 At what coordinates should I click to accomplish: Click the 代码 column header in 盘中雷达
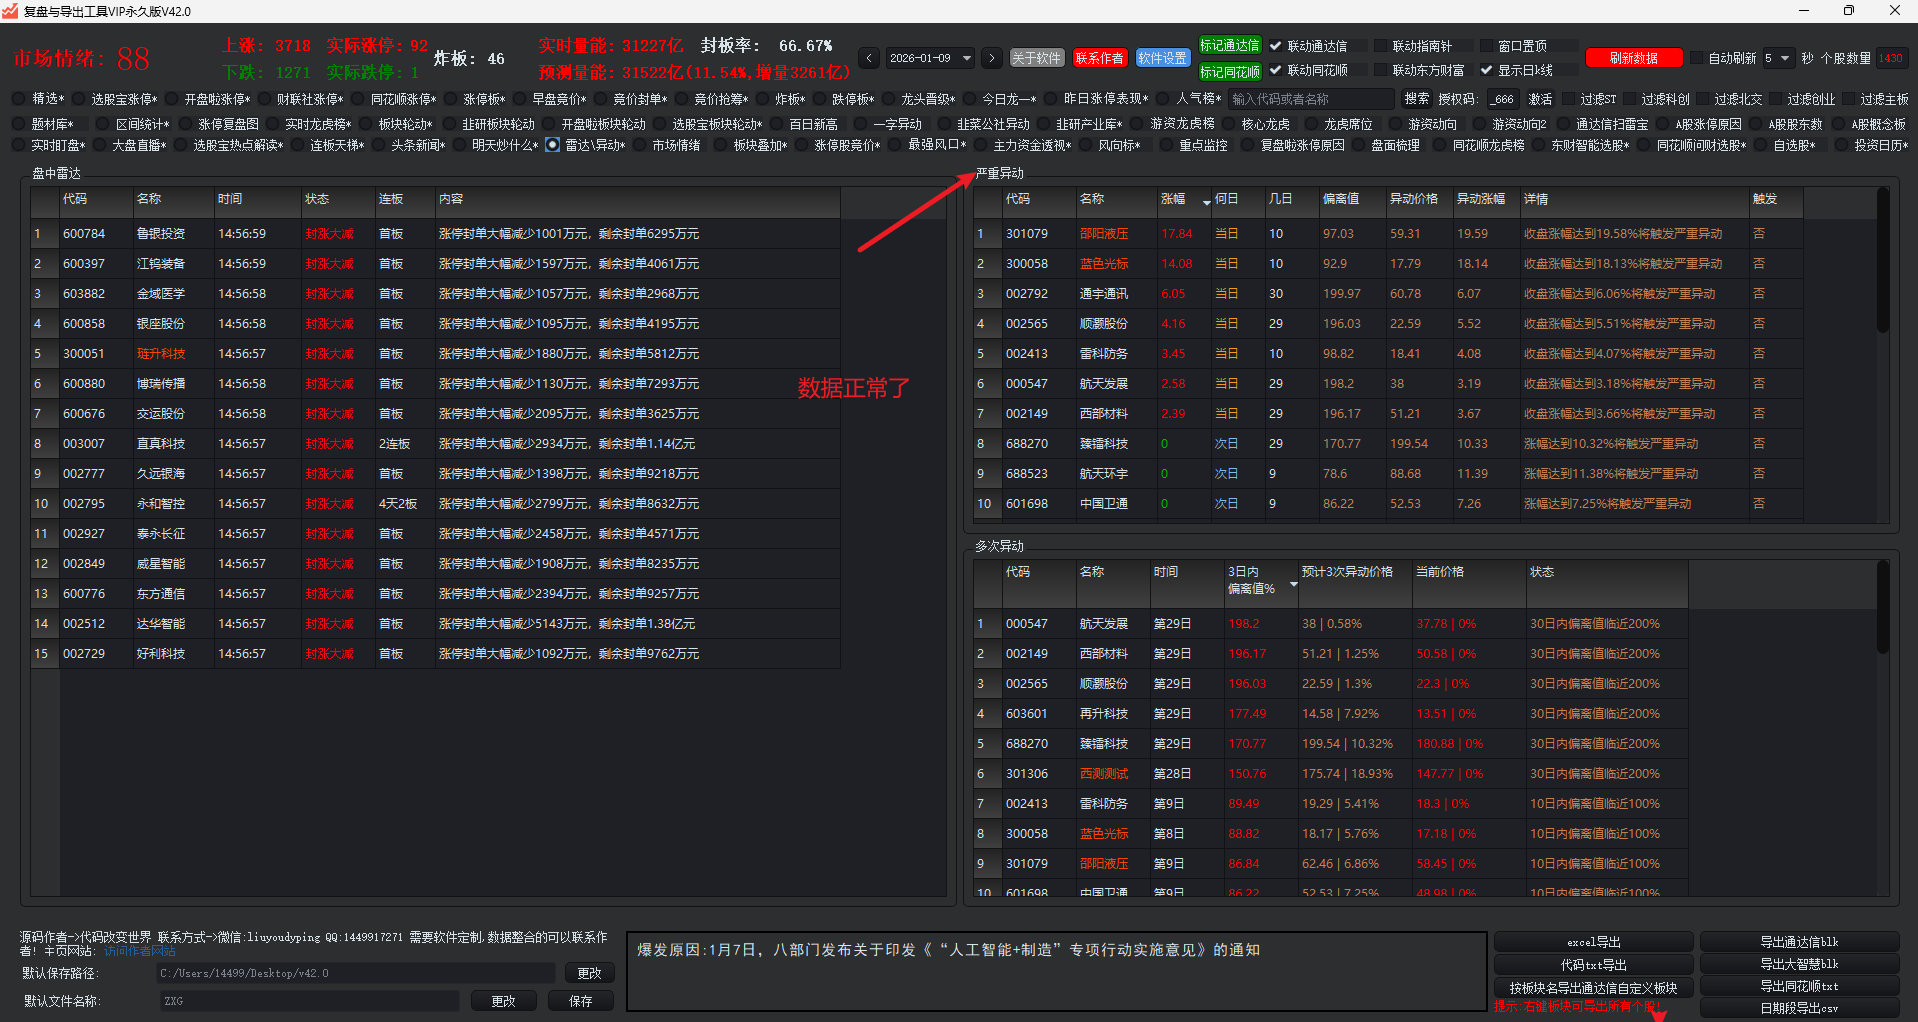click(75, 199)
